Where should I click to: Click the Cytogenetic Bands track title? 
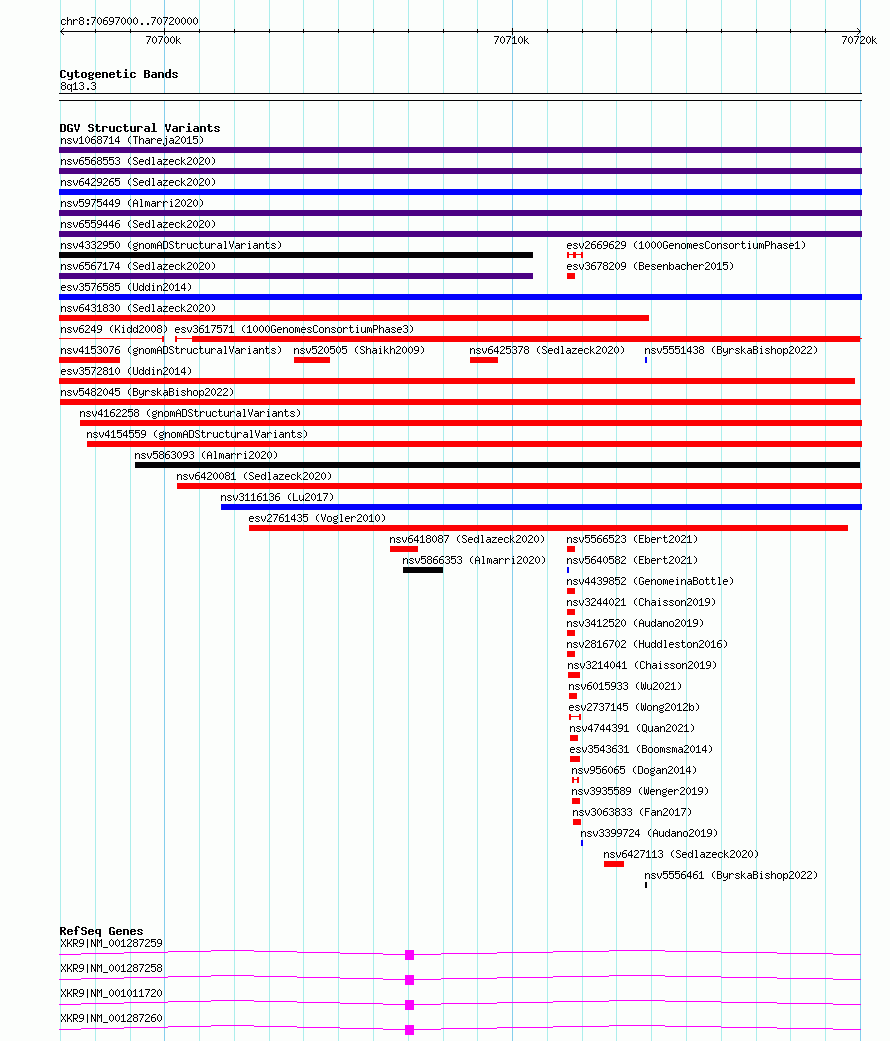tap(119, 74)
